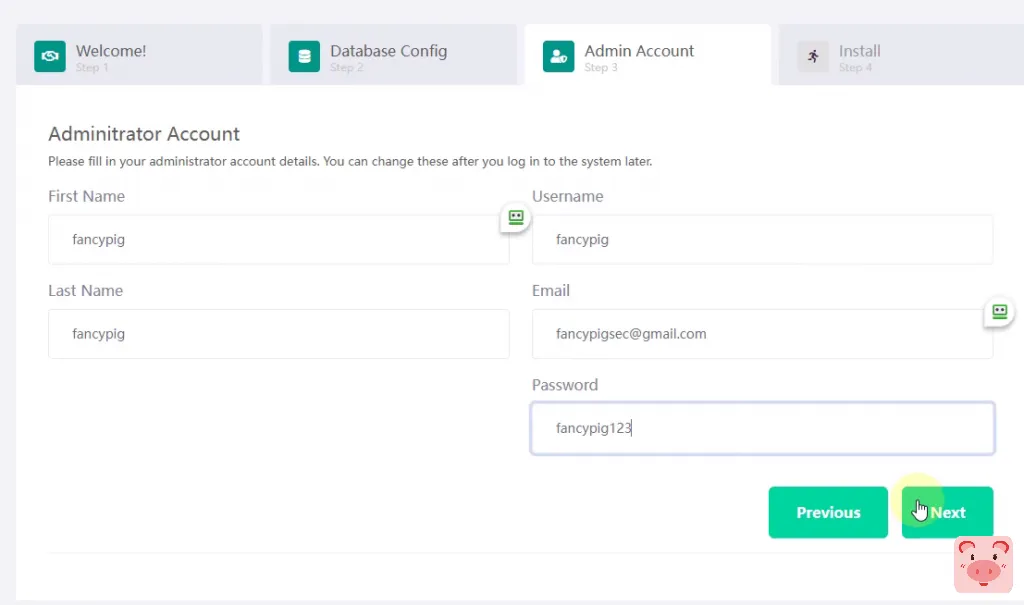Open password manager icon beside First Name field
The width and height of the screenshot is (1024, 605).
click(515, 217)
